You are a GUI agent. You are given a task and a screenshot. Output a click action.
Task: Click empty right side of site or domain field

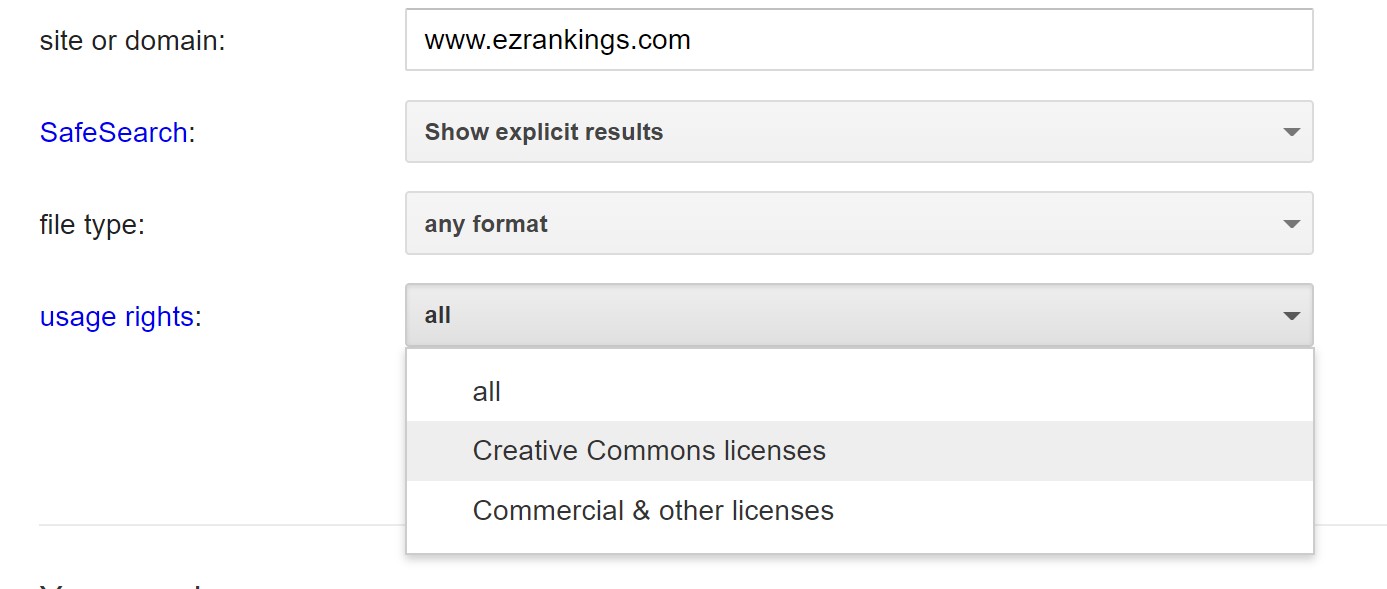[x=1100, y=40]
